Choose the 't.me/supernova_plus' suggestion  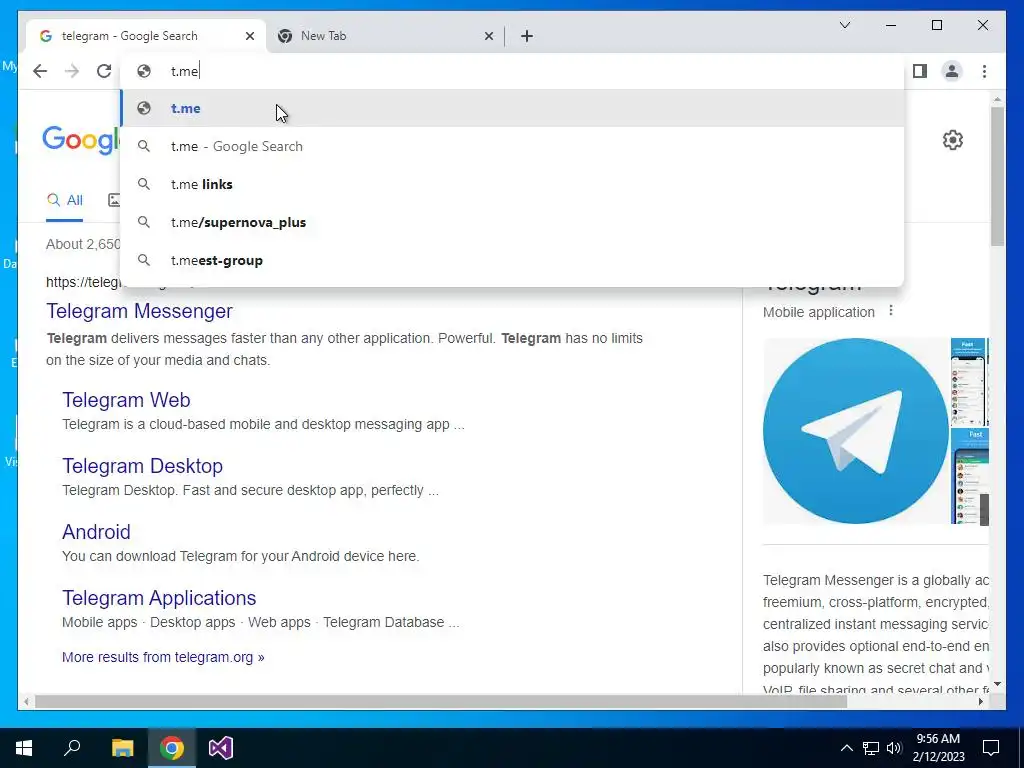(x=513, y=222)
